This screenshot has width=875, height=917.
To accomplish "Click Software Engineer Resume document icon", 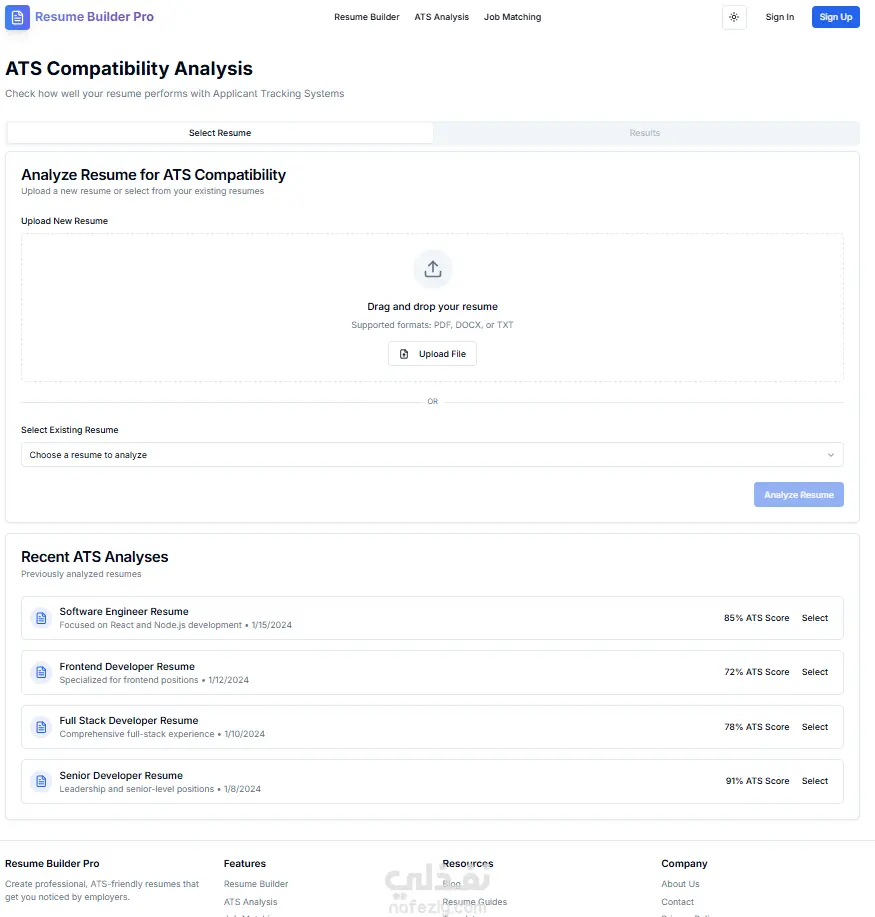I will coord(41,618).
